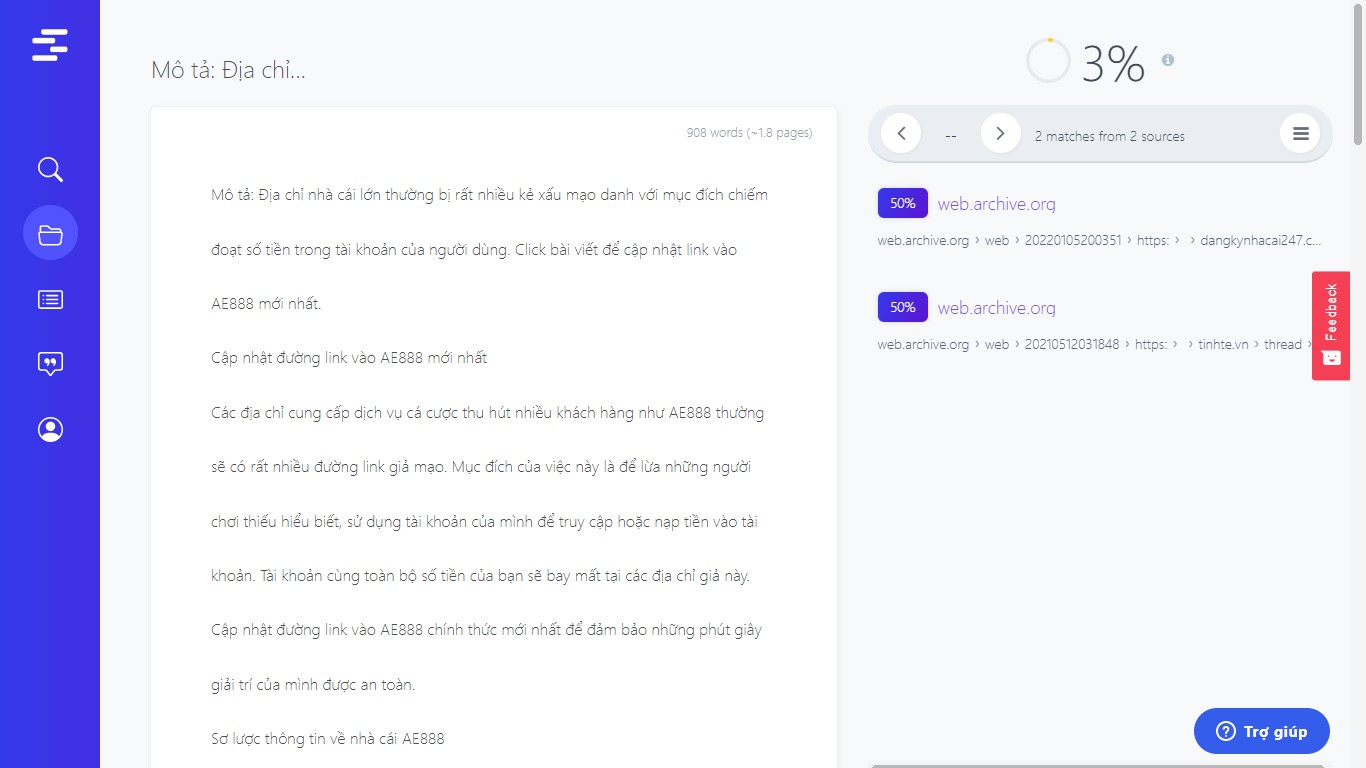Click the info icon beside 3%
This screenshot has height=768, width=1366.
(x=1167, y=60)
